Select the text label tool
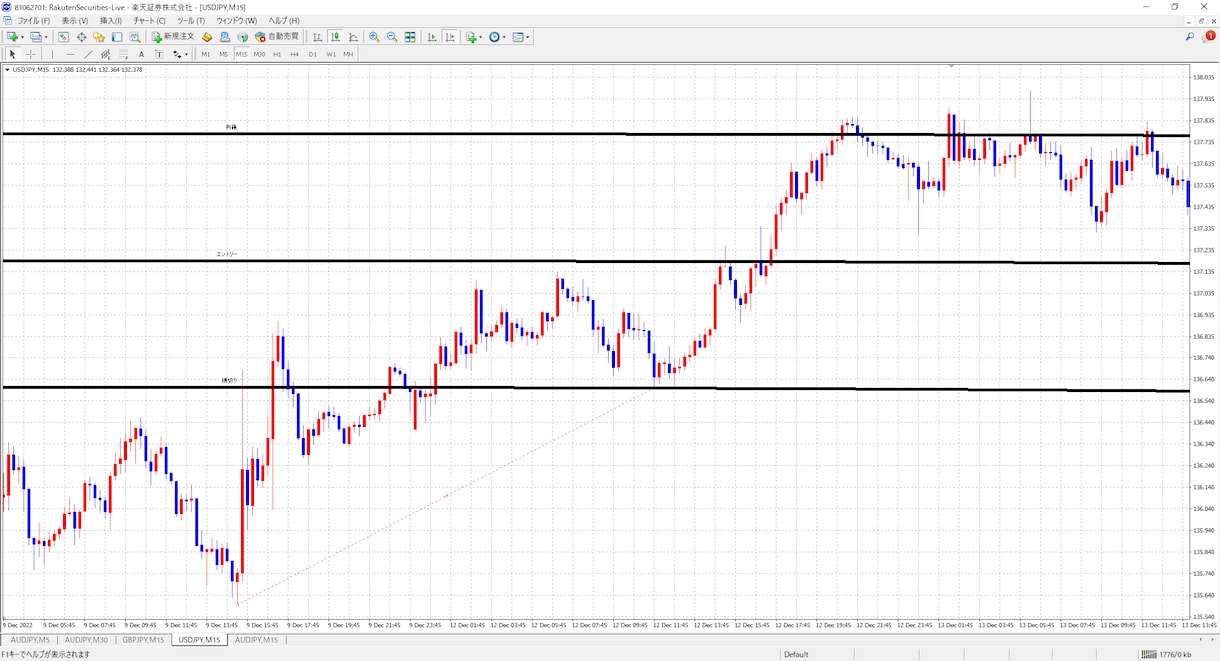1220x661 pixels. click(159, 54)
